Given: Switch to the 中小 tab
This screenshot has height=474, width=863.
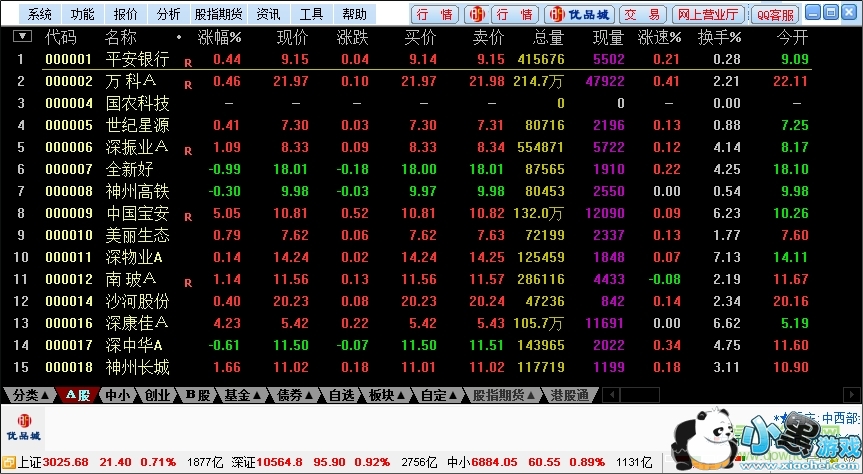Looking at the screenshot, I should pyautogui.click(x=117, y=395).
